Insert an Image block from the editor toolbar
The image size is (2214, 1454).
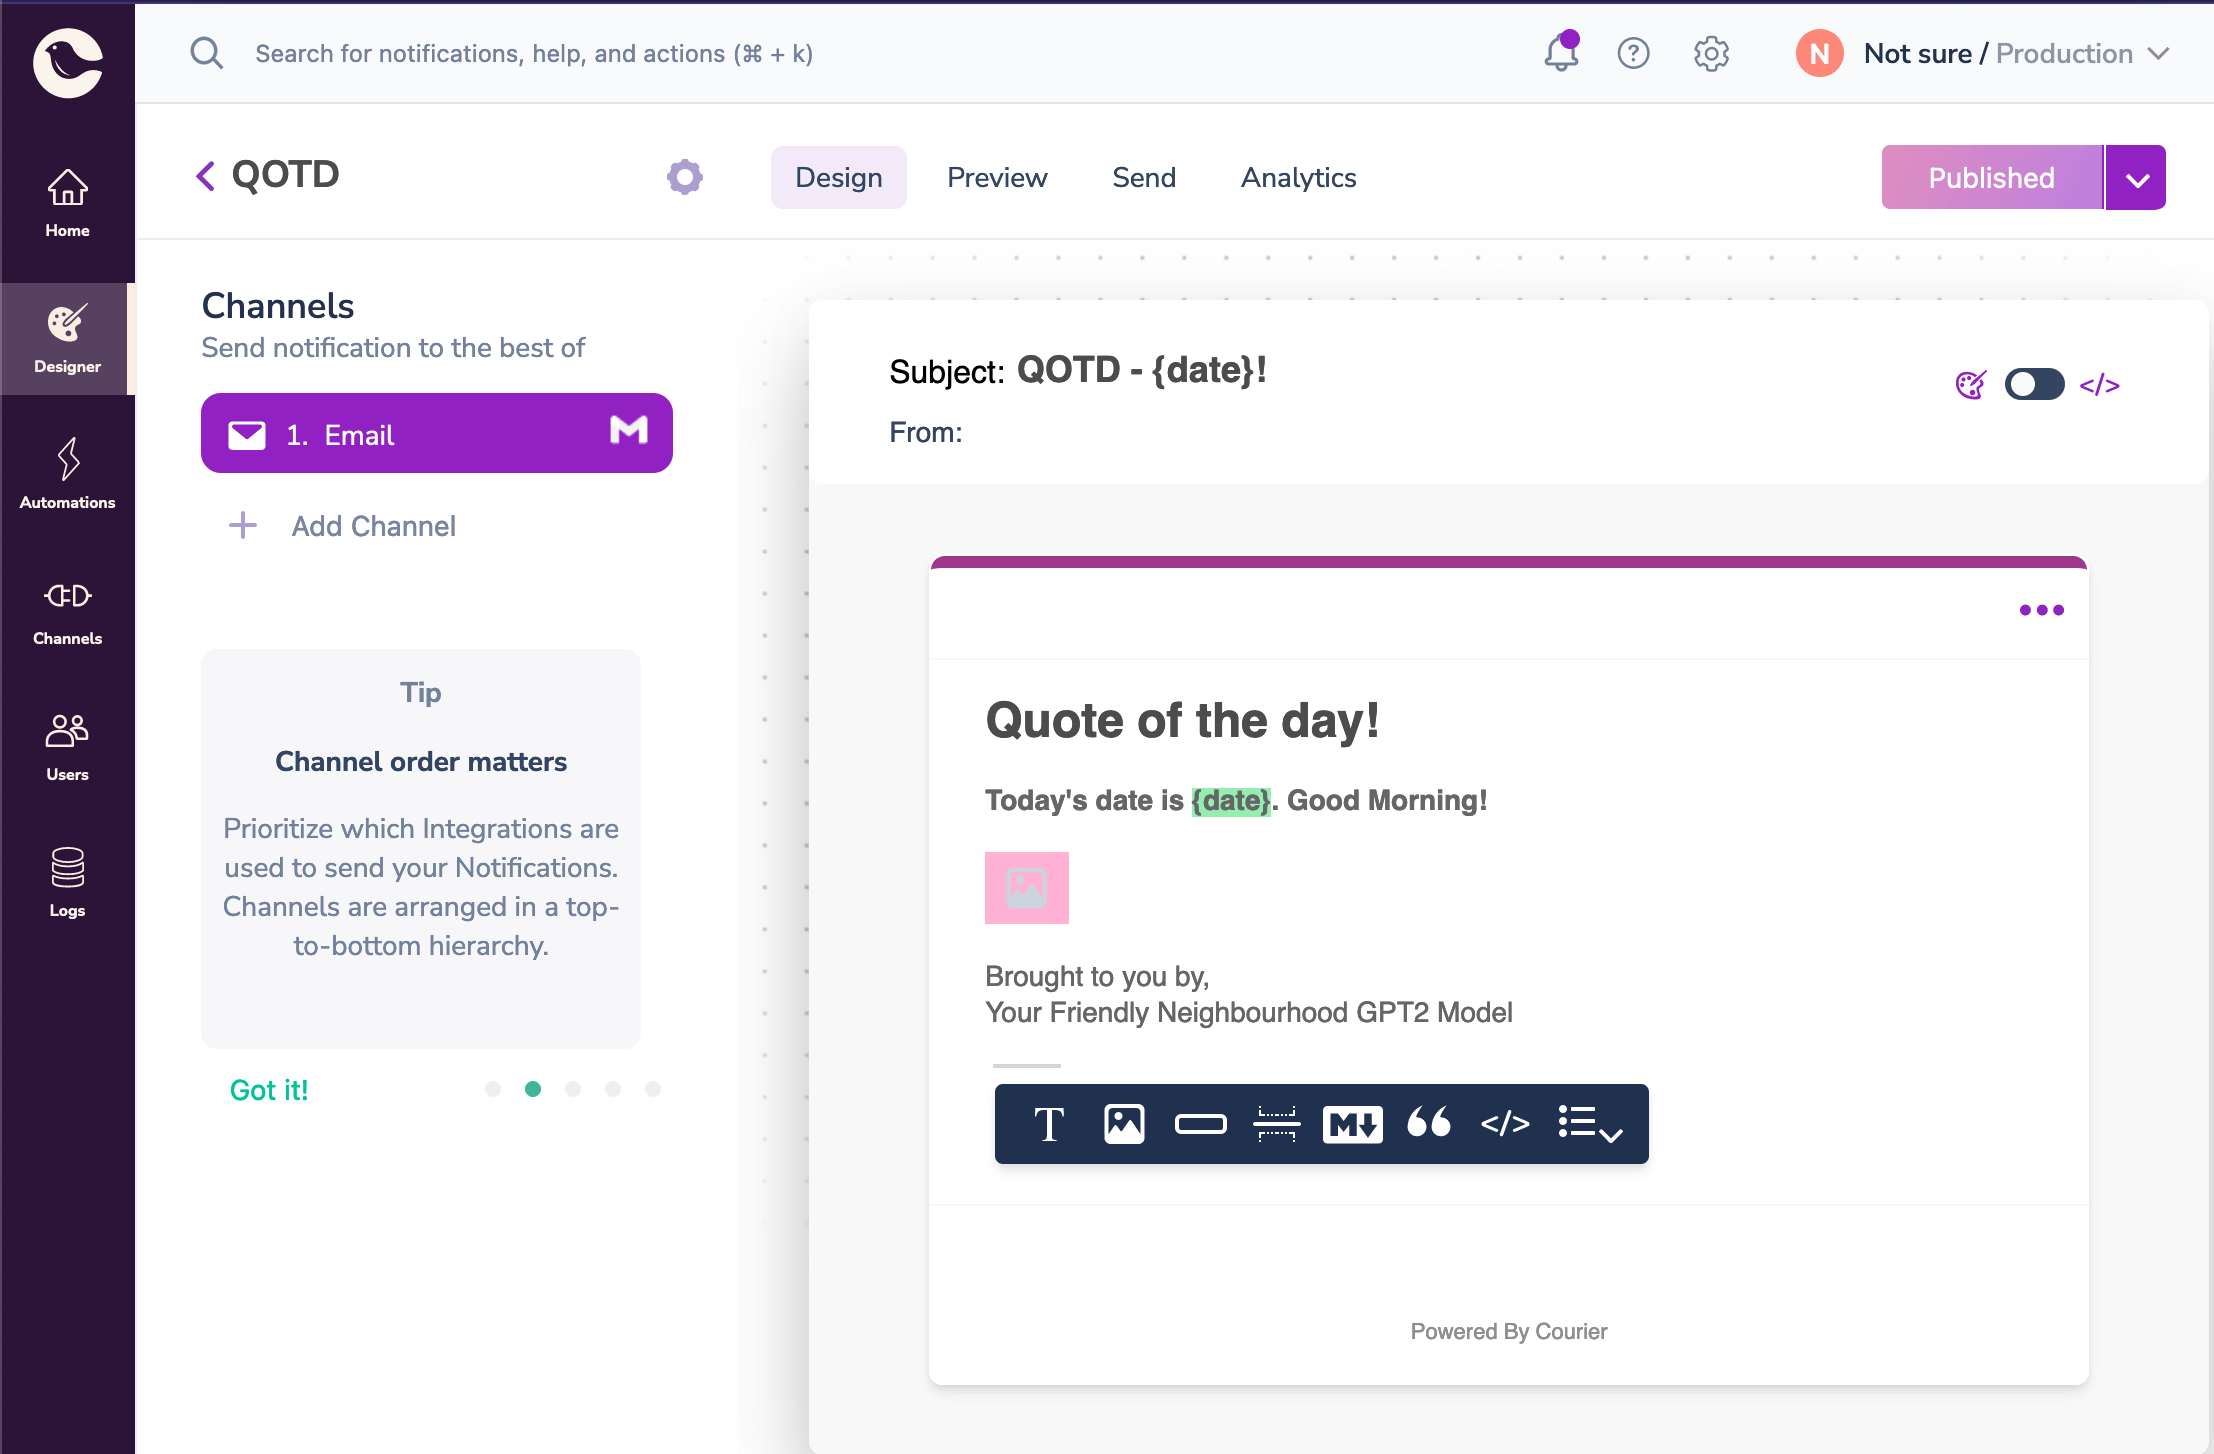click(1124, 1123)
